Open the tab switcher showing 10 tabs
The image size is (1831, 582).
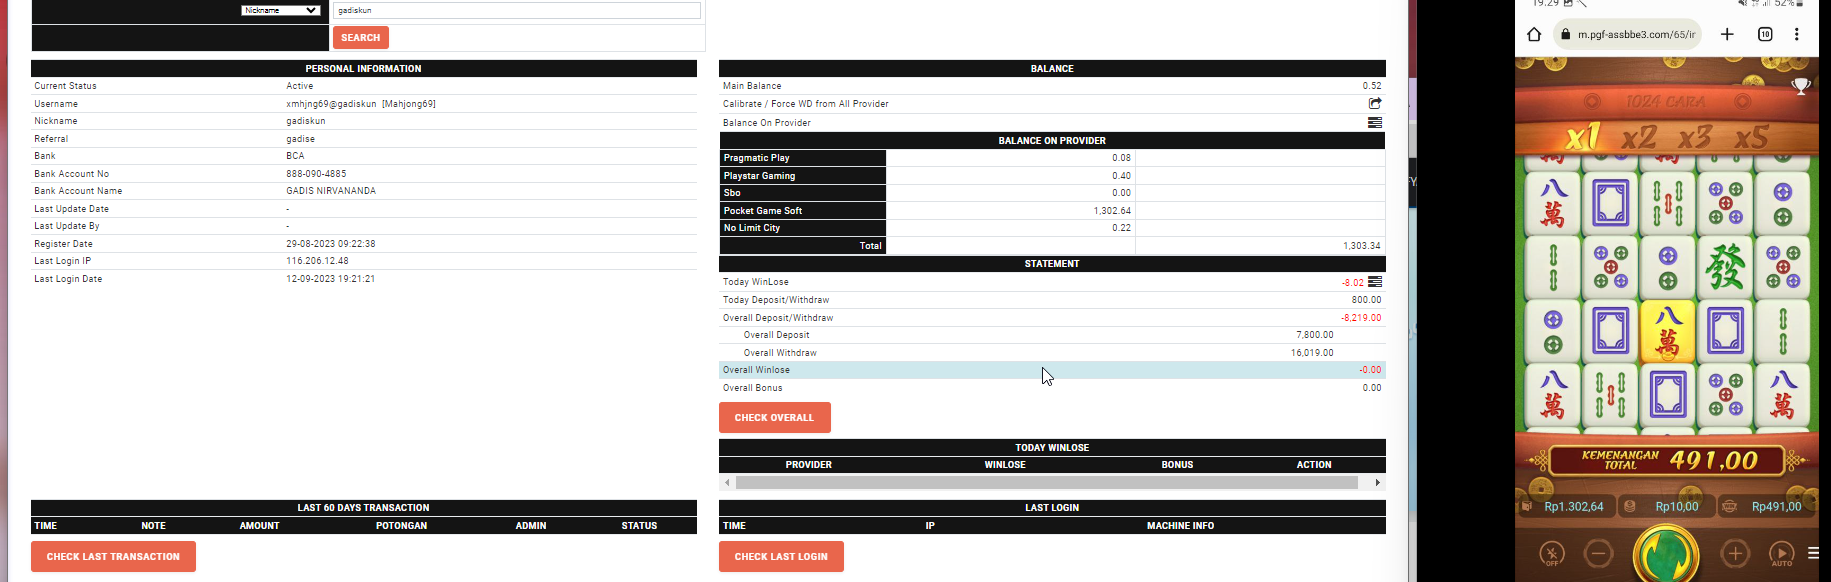point(1765,34)
